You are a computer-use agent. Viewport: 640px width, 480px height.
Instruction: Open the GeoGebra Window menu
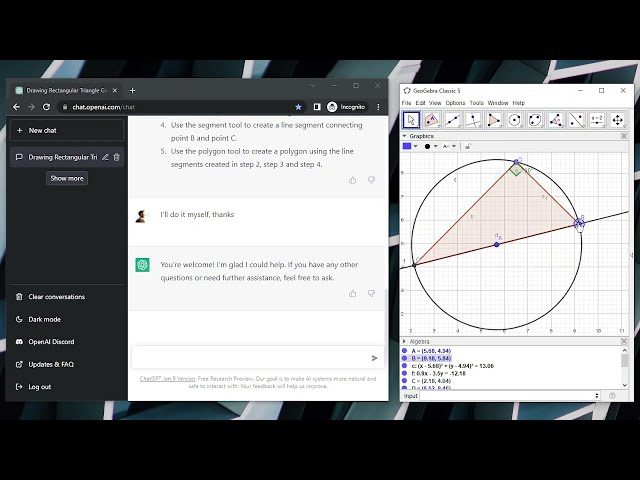(498, 103)
